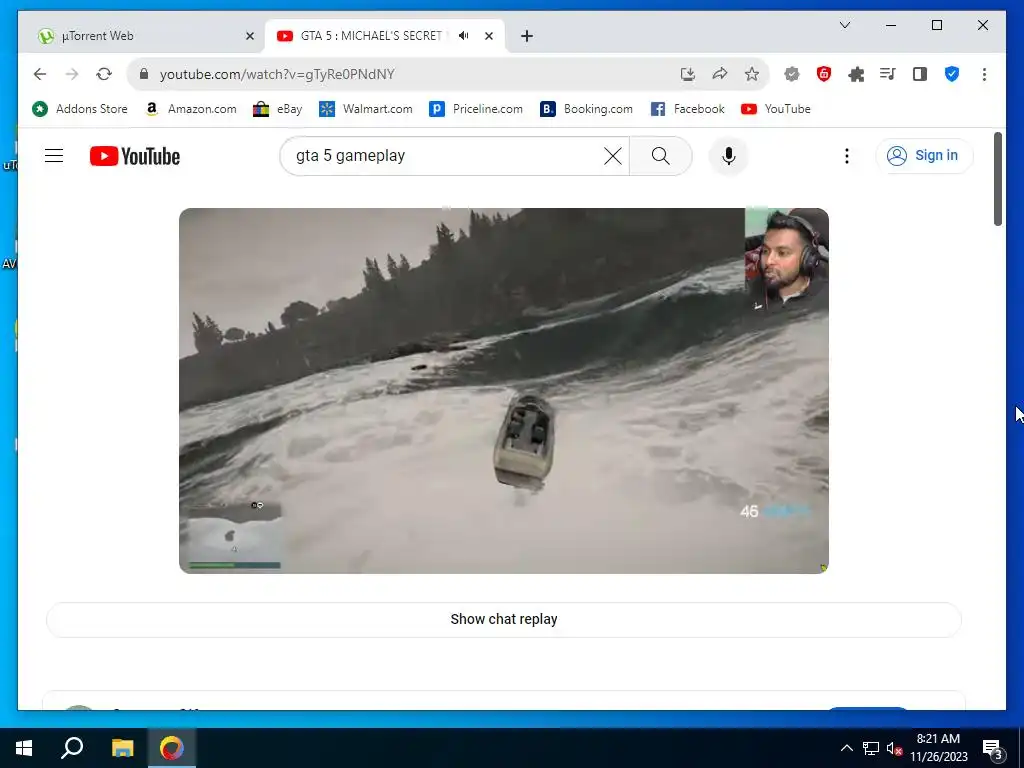Open the Booking.com bookmark
1024x768 pixels.
pyautogui.click(x=586, y=109)
